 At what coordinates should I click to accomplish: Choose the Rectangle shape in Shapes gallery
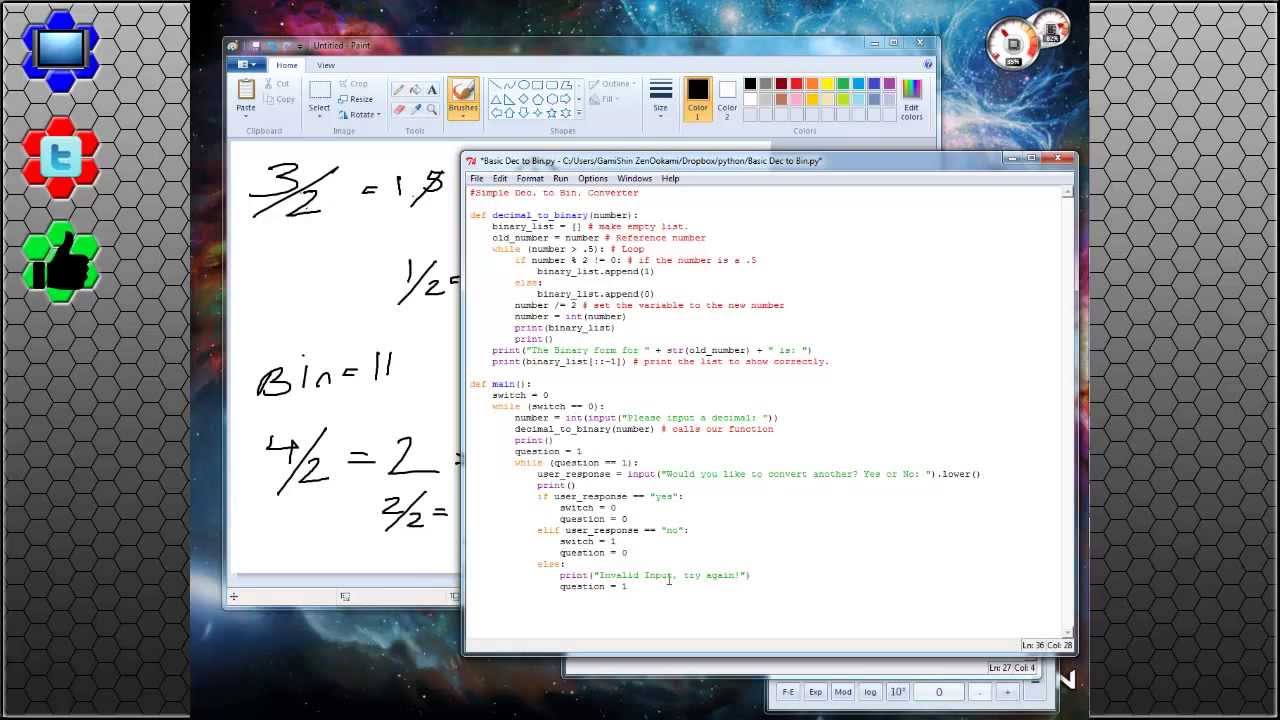coord(537,84)
